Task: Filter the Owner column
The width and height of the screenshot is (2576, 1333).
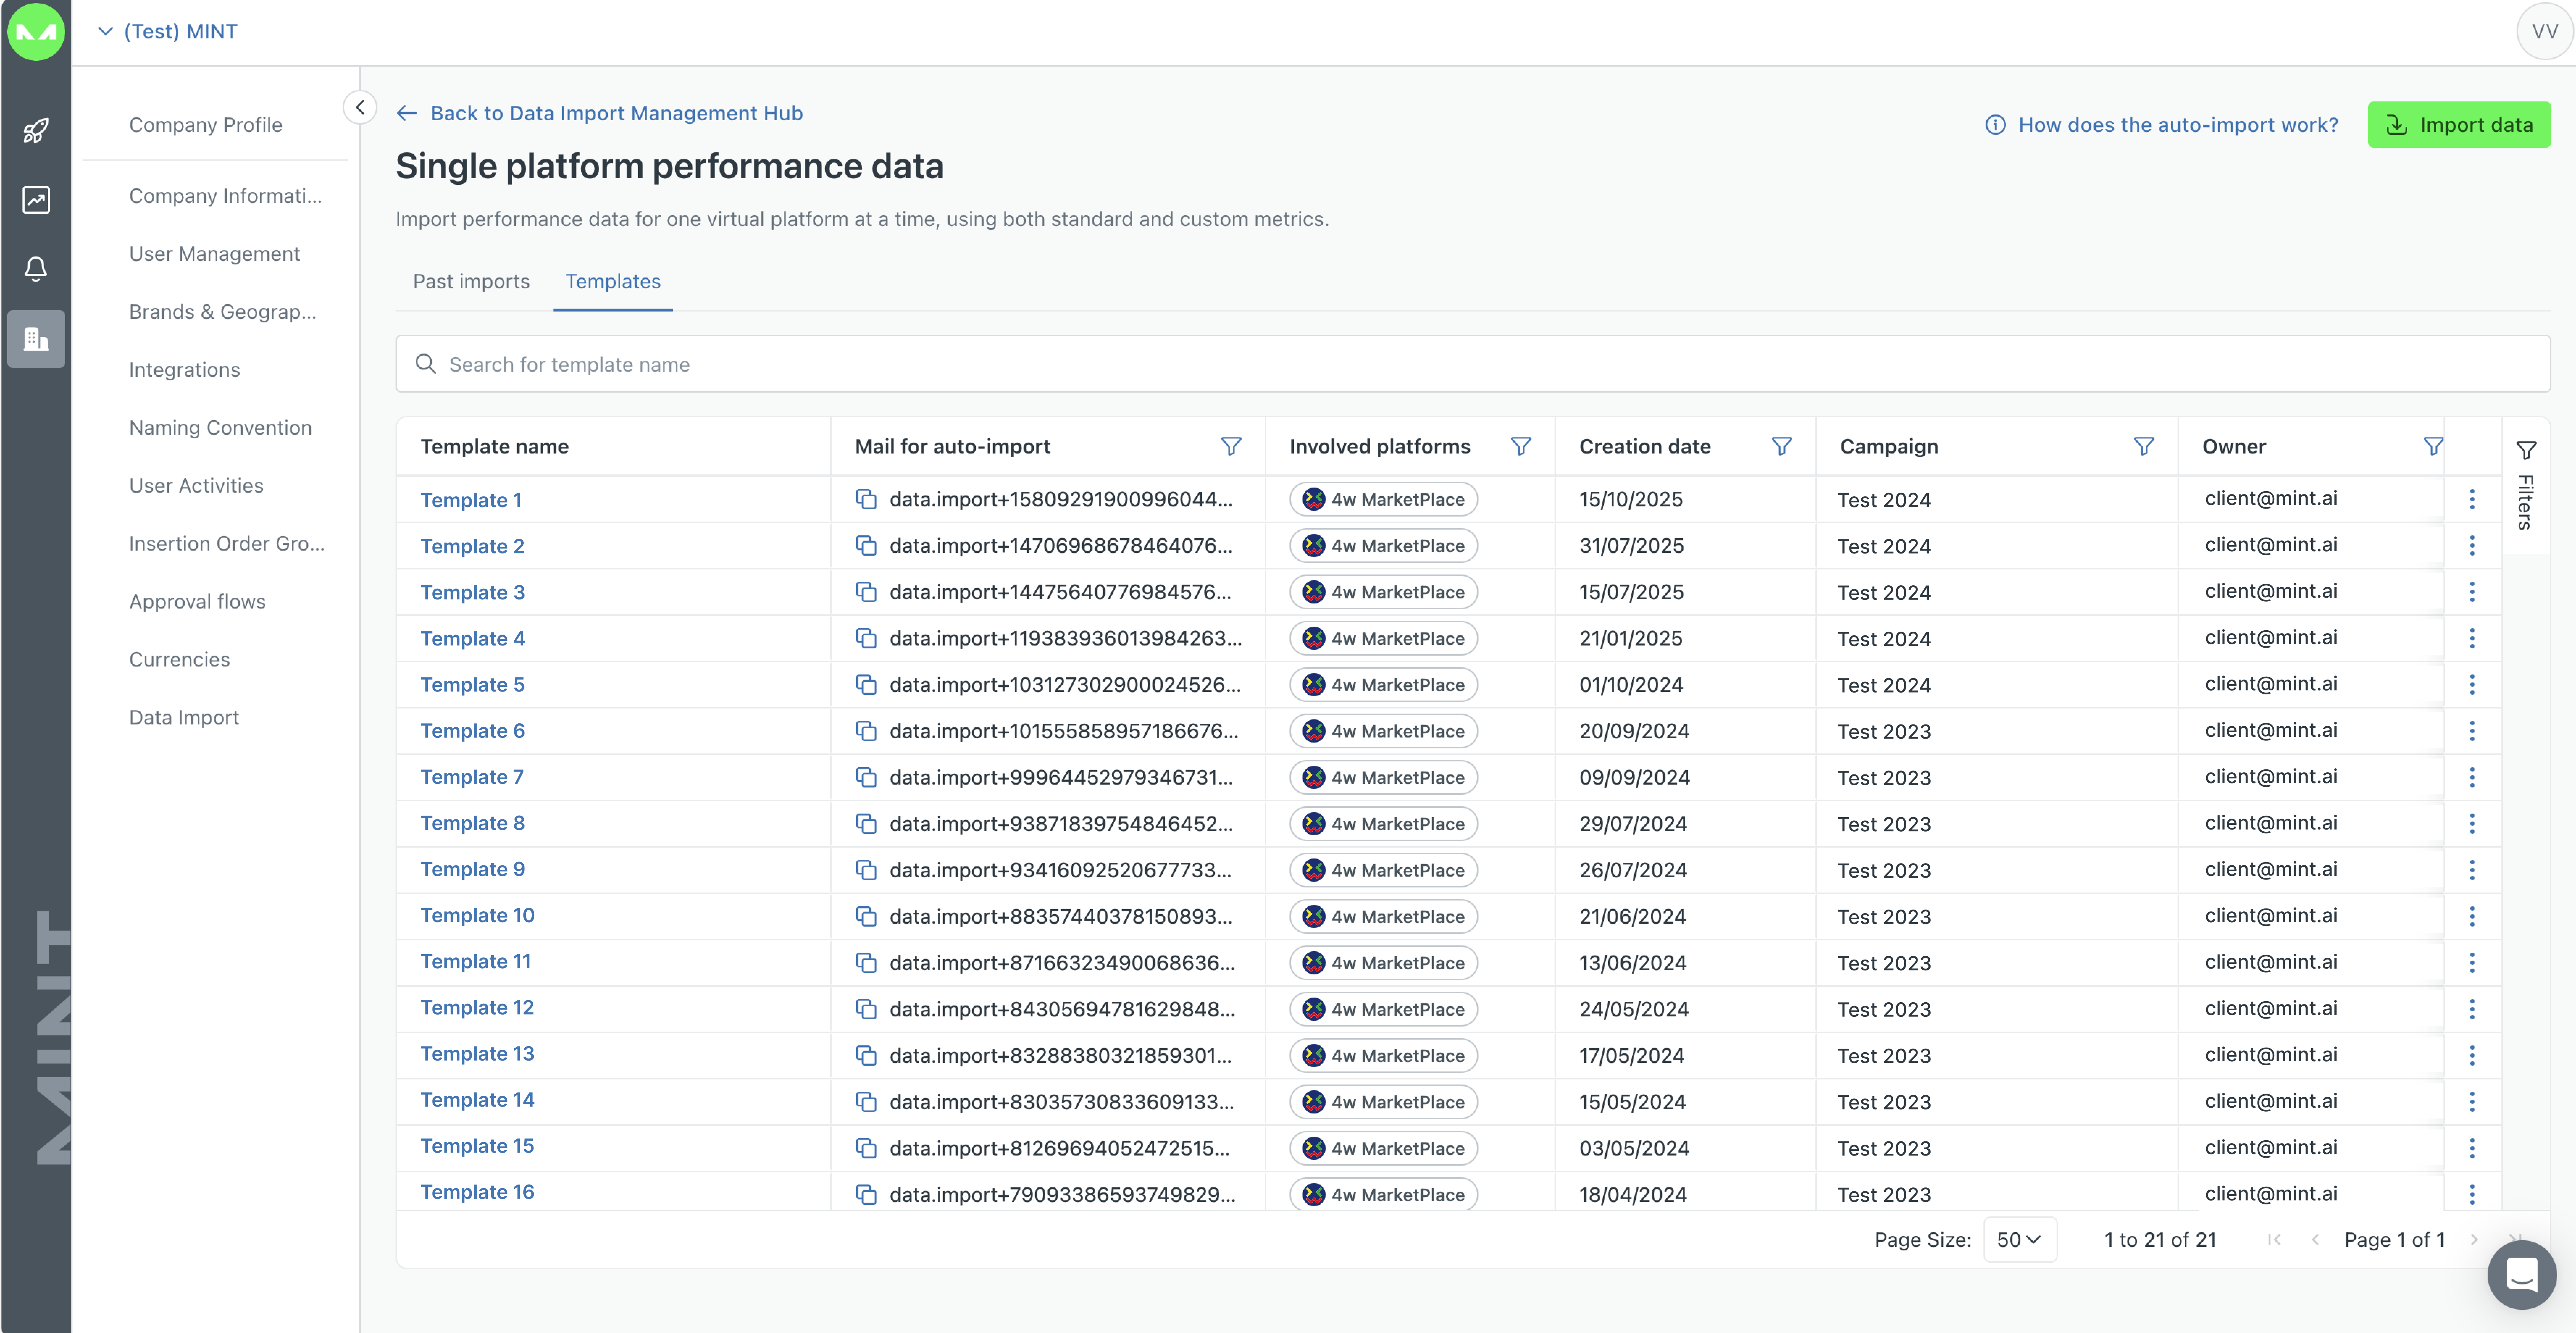Action: coord(2433,446)
